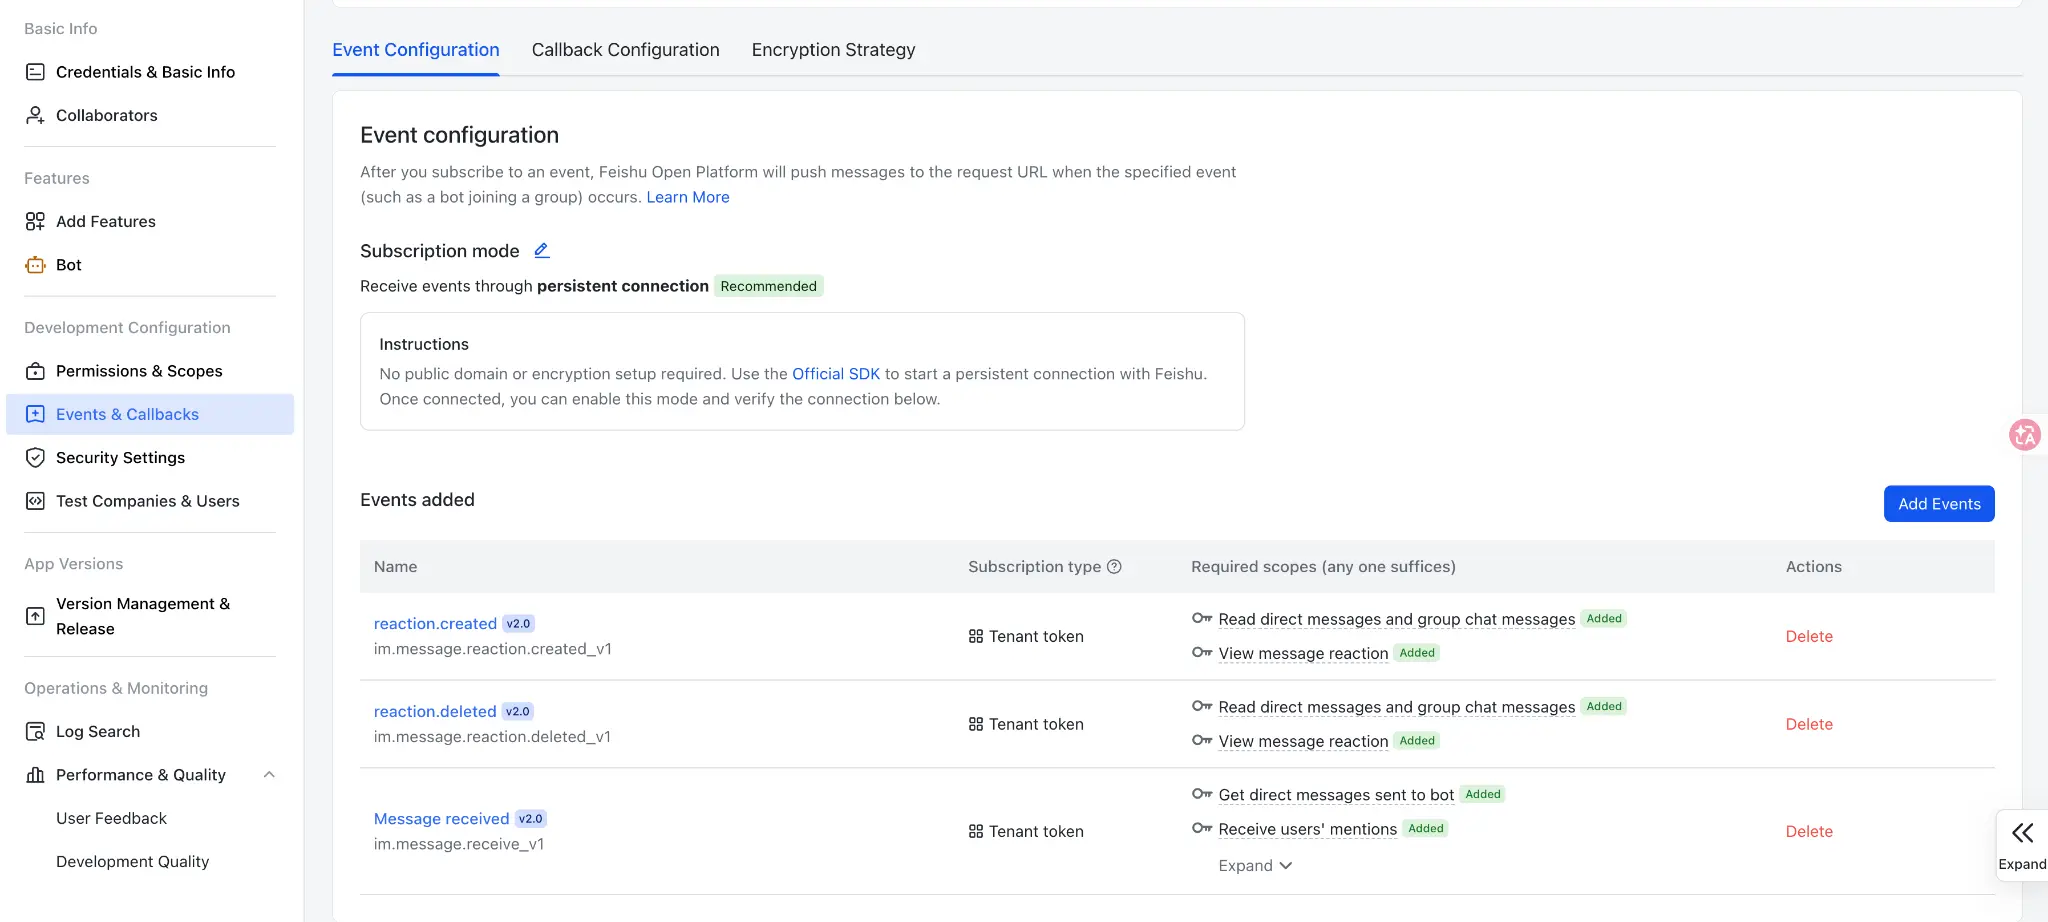Viewport: 2048px width, 922px height.
Task: Open Test Companies & Users
Action: click(x=150, y=501)
